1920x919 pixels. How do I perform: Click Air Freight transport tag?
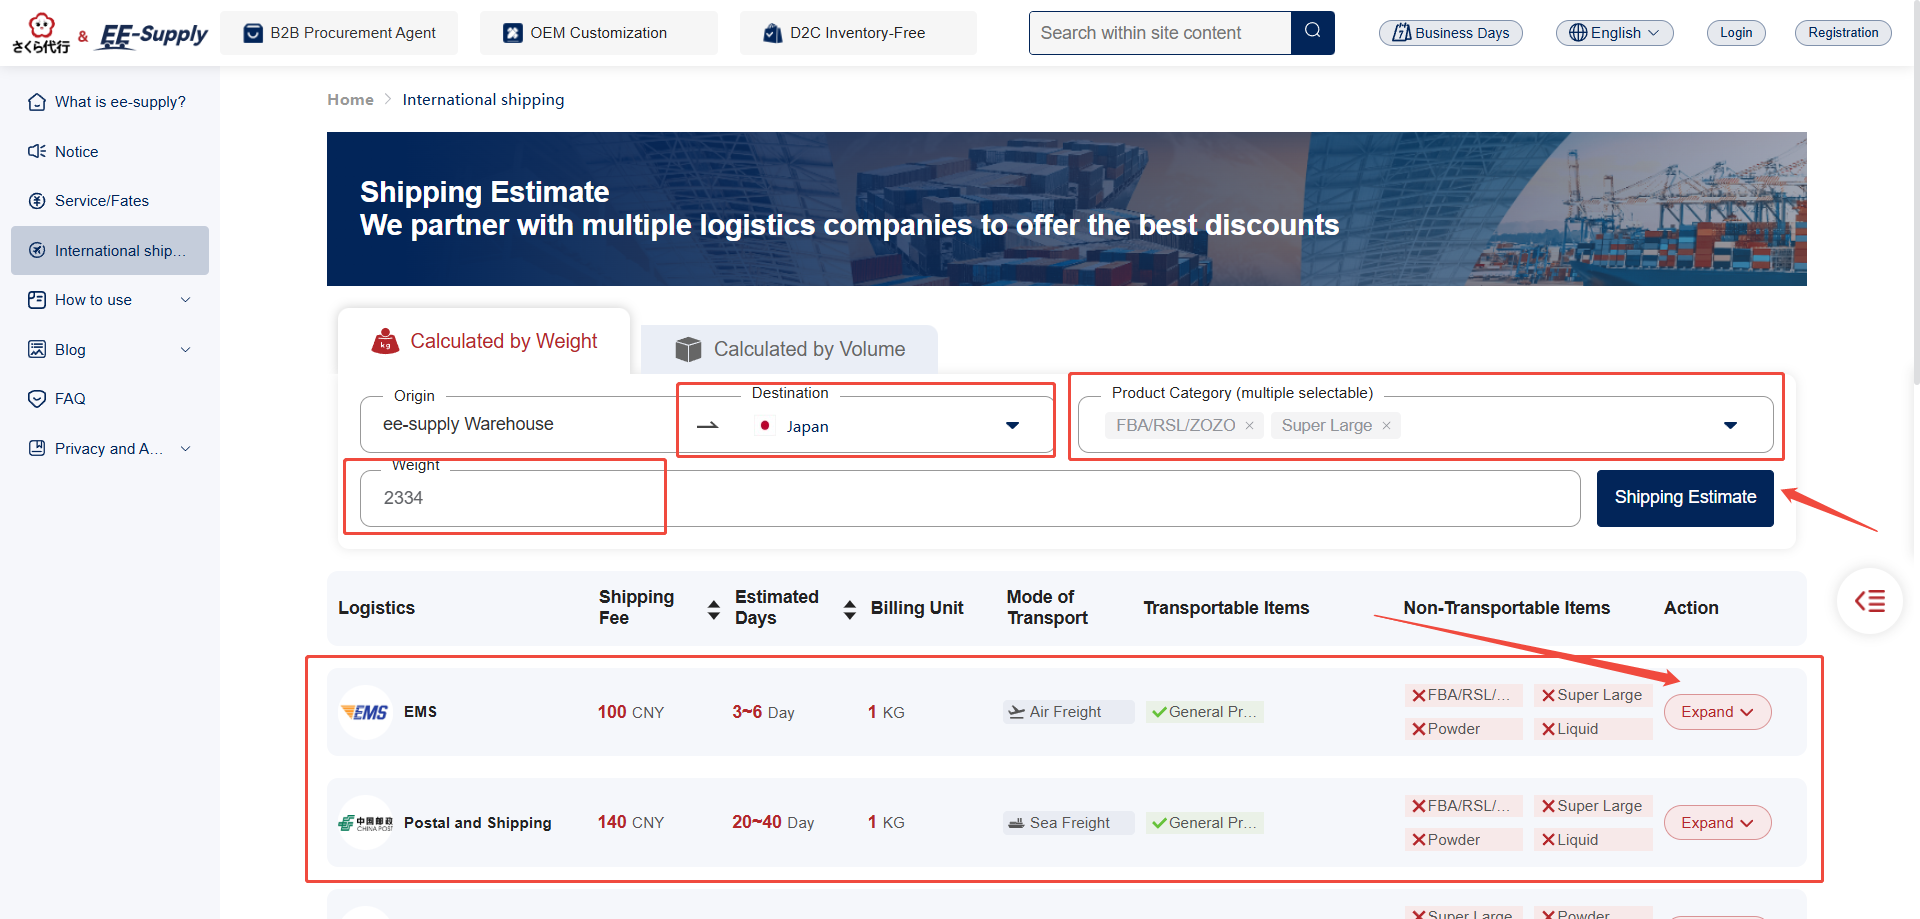coord(1068,712)
